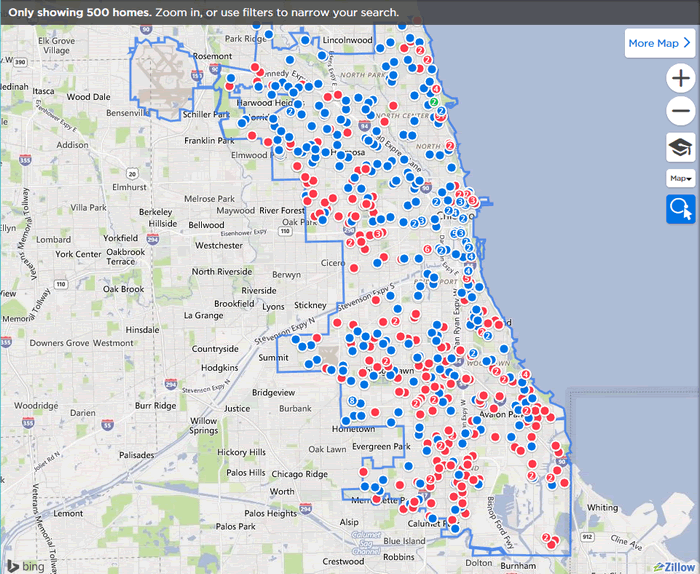Viewport: 700px width, 574px height.
Task: Select the green cluster marker labeled 2
Action: tap(433, 102)
